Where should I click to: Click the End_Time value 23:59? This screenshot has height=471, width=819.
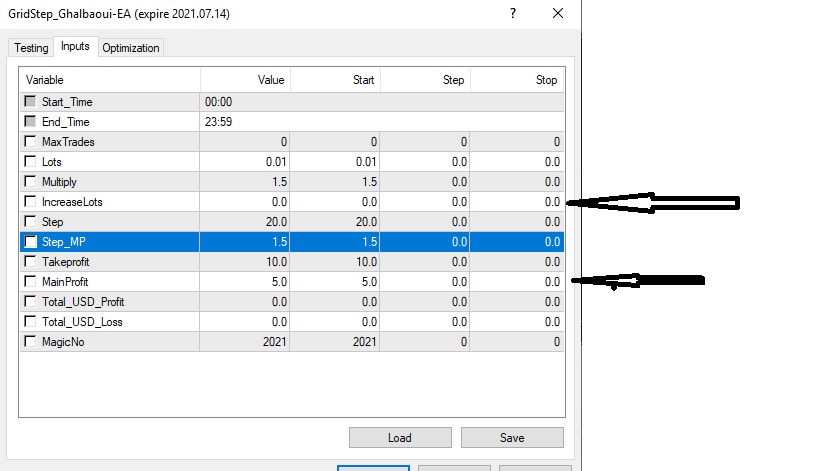pos(245,122)
